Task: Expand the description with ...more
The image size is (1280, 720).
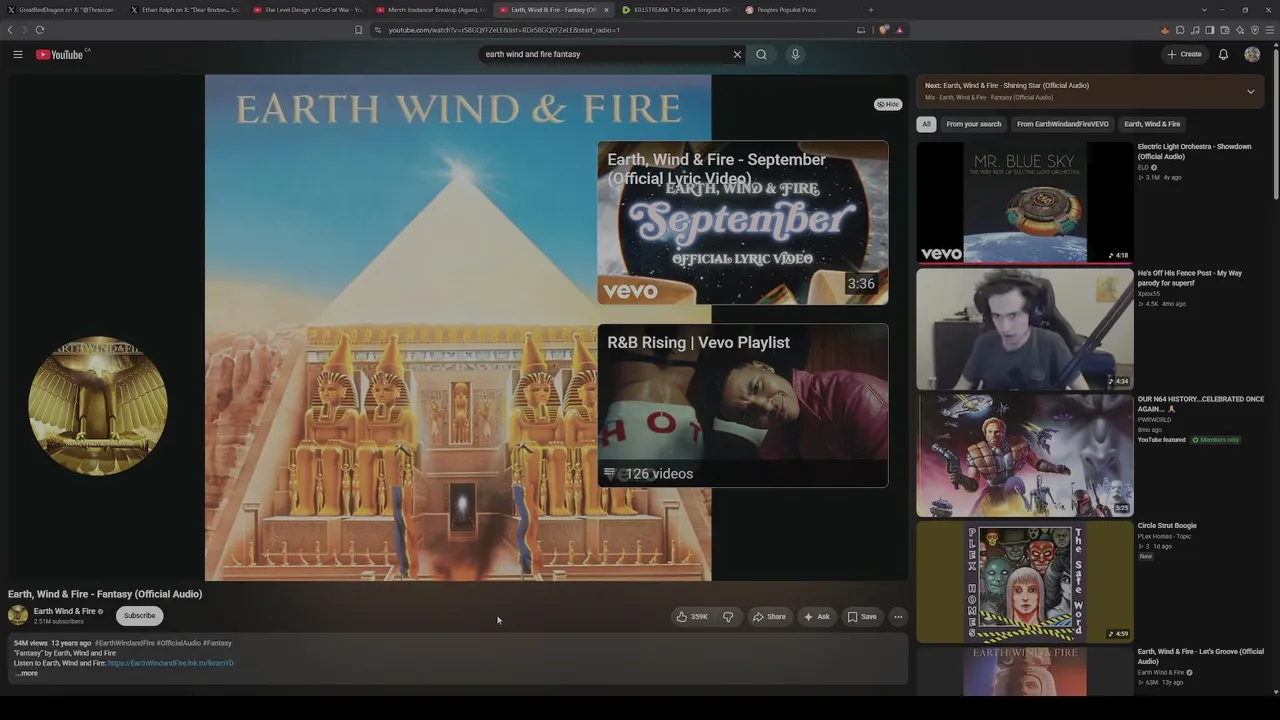Action: (26, 673)
